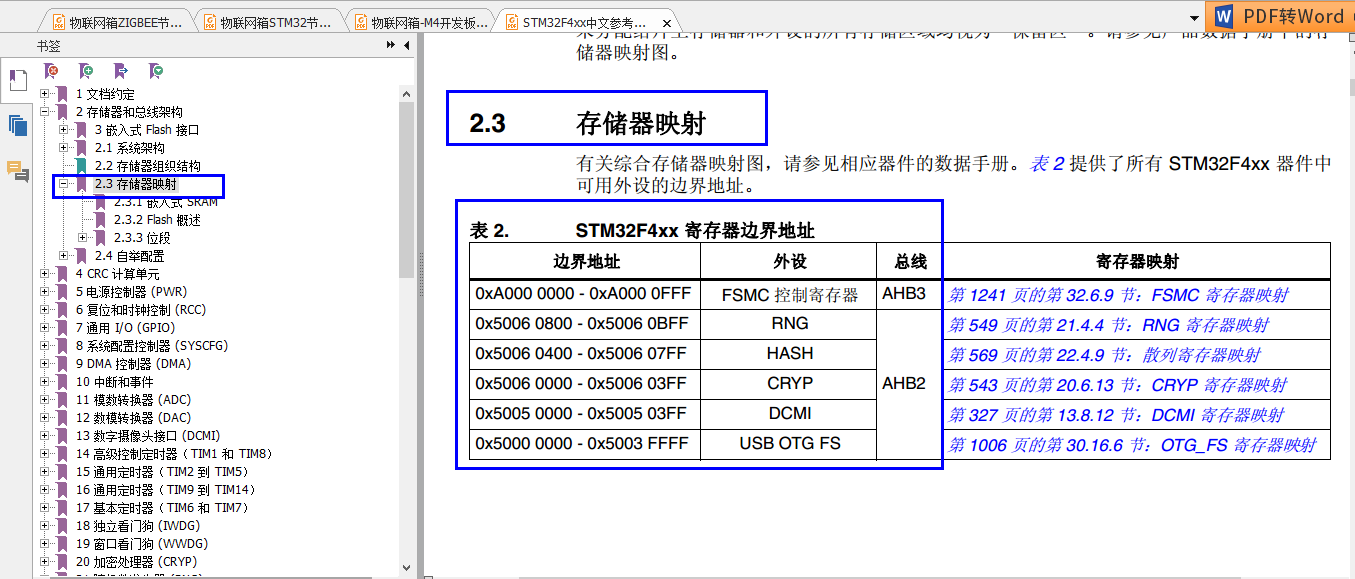Expand the '2.1 系统架构' bookmark

64,147
